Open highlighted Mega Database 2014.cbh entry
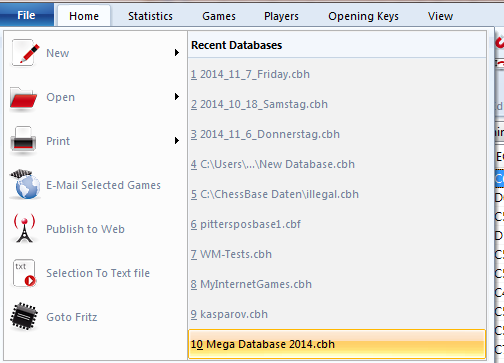Image resolution: width=504 pixels, height=363 pixels. click(x=337, y=344)
